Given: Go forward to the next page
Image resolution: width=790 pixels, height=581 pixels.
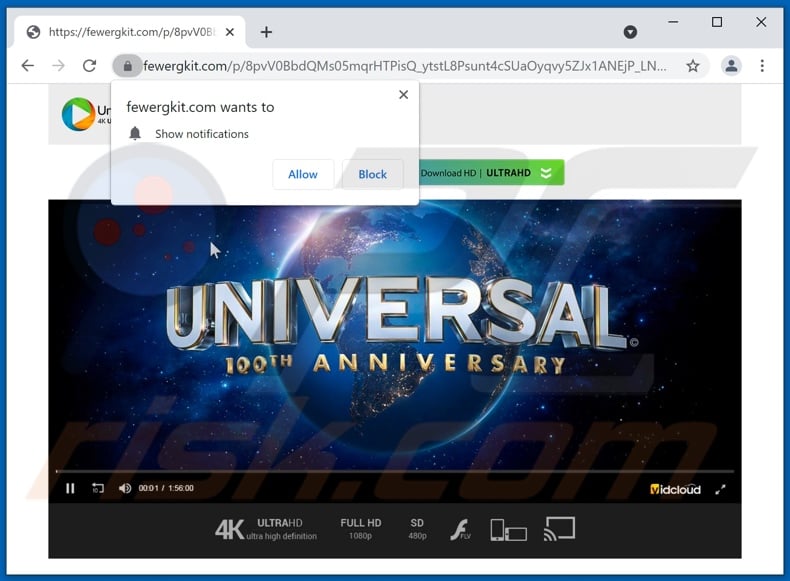Looking at the screenshot, I should pos(59,66).
